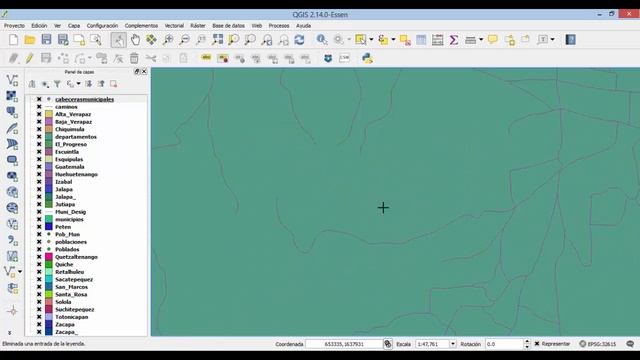Toggle editing with the yellow pencil icon

29,58
